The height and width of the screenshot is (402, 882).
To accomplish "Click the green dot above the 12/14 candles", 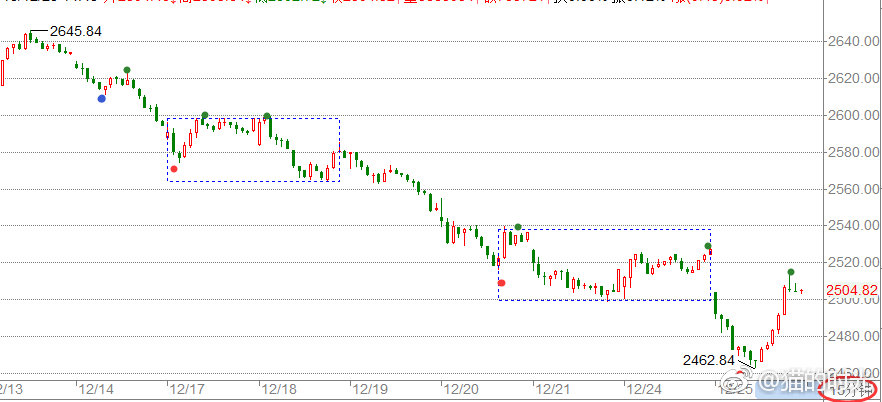I will pyautogui.click(x=127, y=70).
